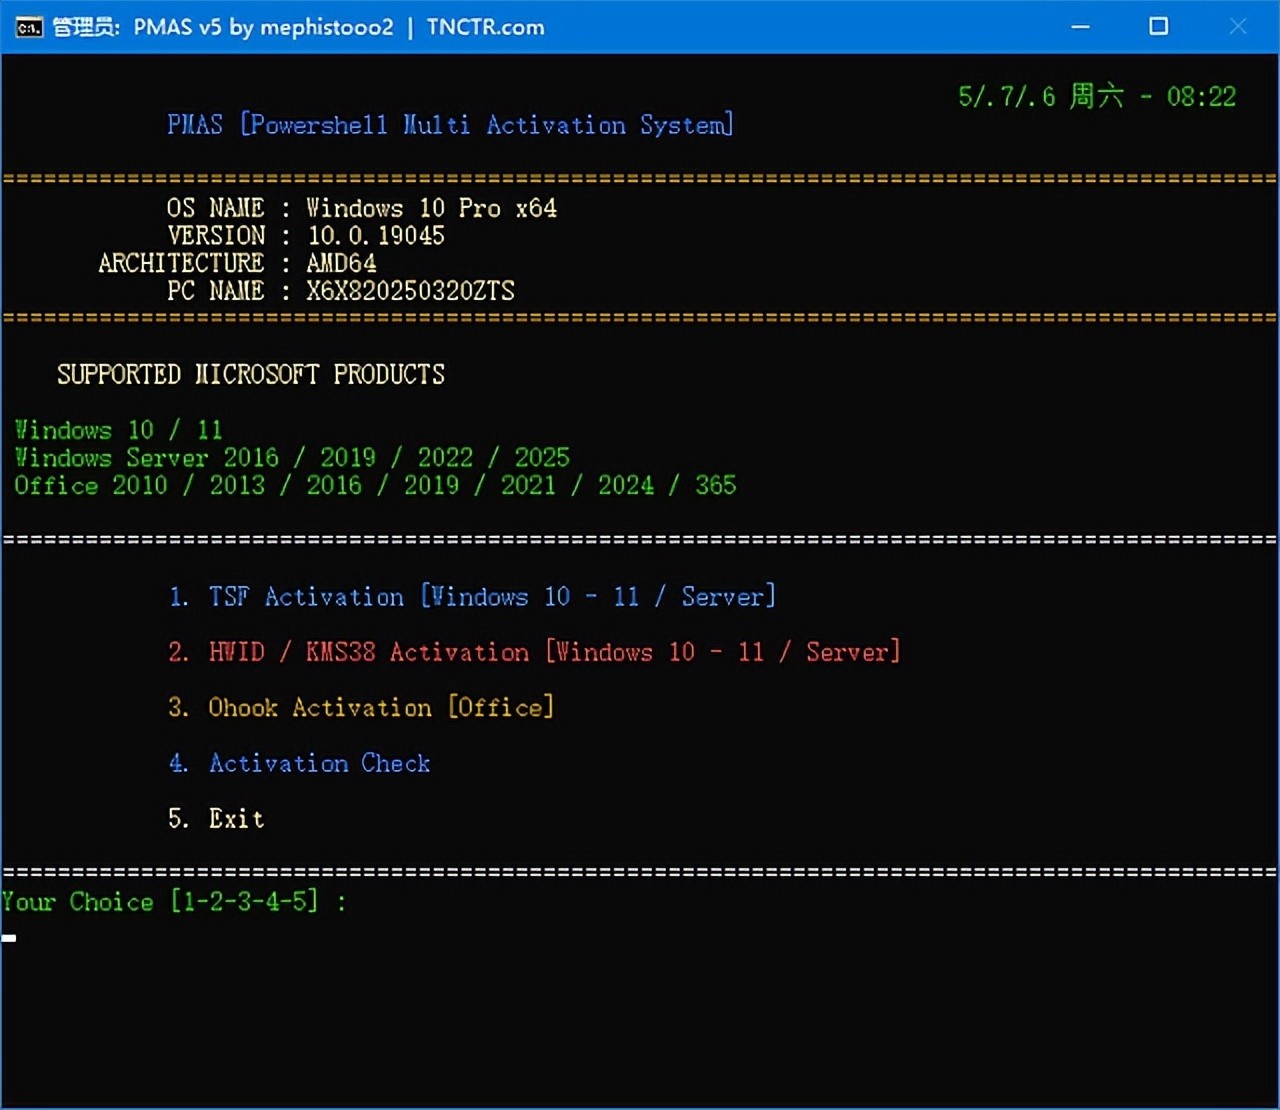Select menu option '4. Activation Check'
The width and height of the screenshot is (1280, 1110).
pyautogui.click(x=299, y=763)
